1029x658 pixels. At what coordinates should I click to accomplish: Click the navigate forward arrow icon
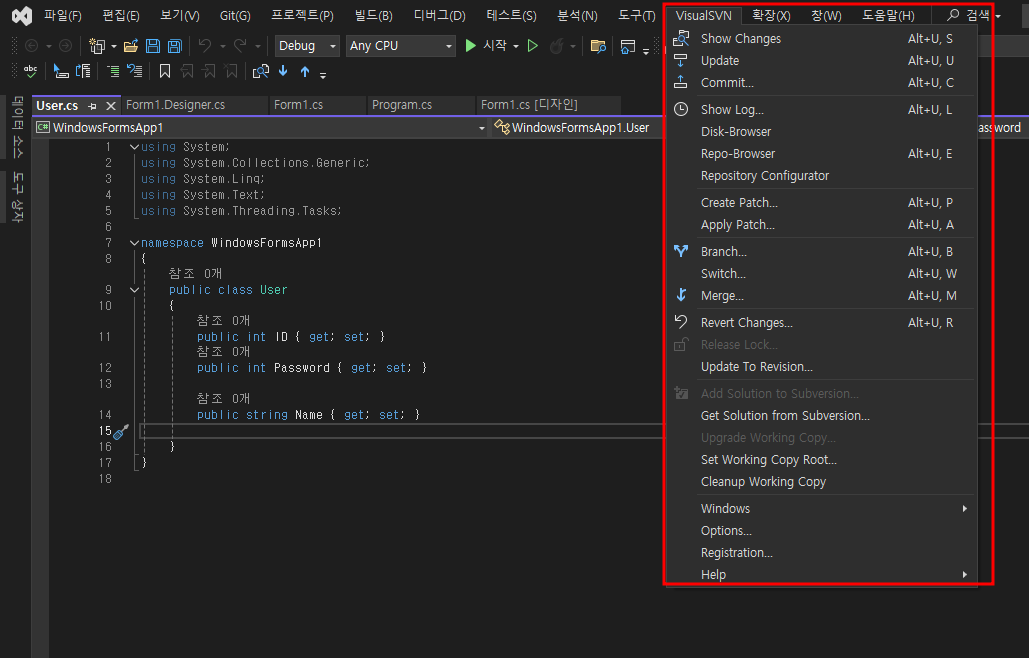click(x=65, y=46)
